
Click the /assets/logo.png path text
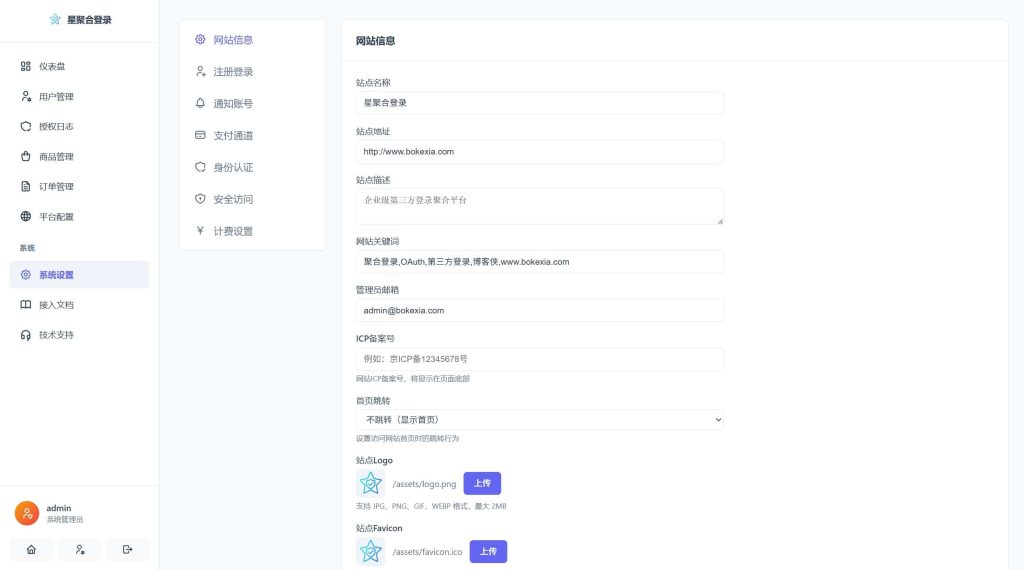point(424,484)
